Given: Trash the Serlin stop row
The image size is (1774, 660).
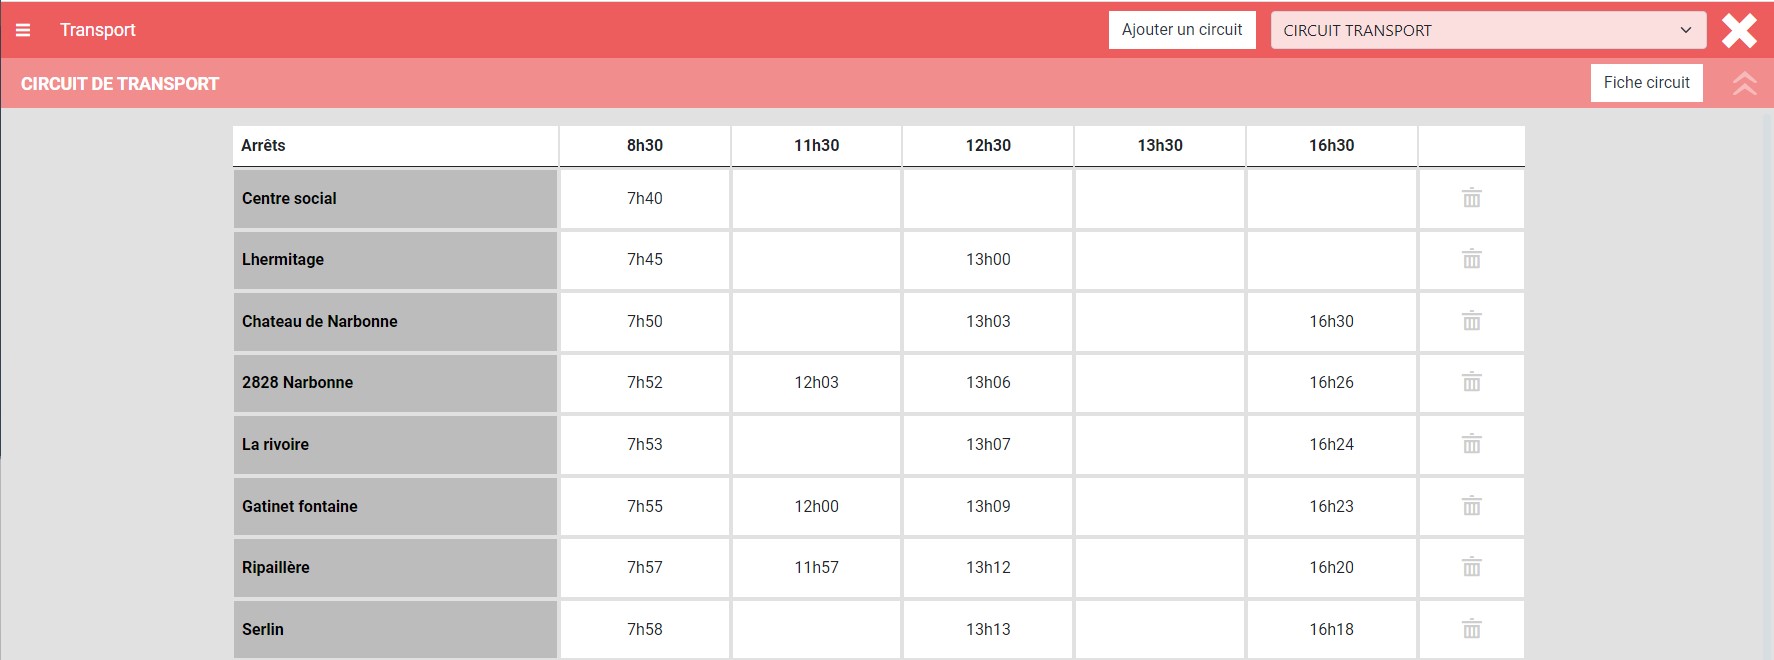Looking at the screenshot, I should [1471, 629].
